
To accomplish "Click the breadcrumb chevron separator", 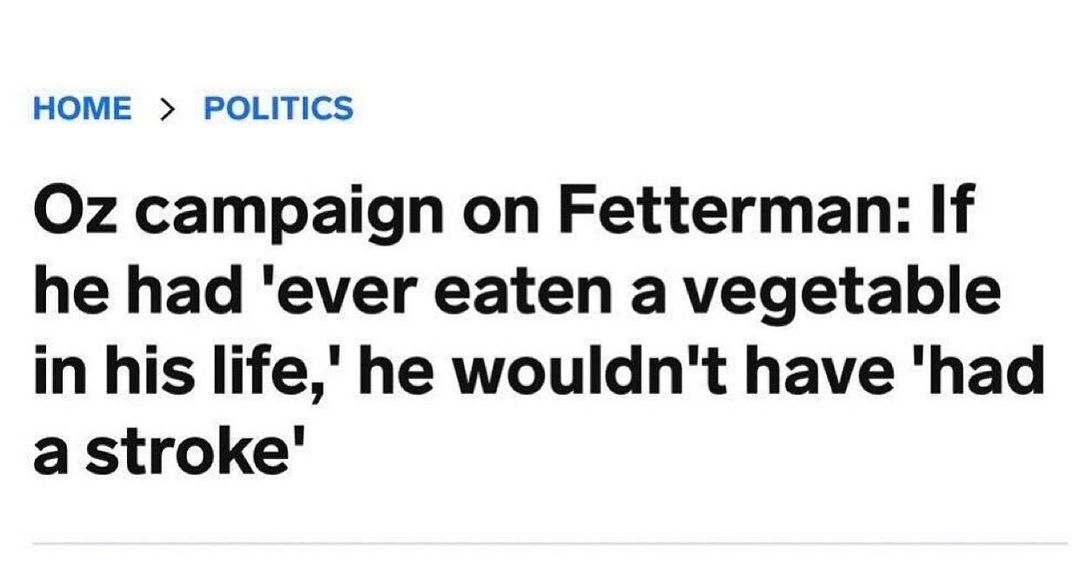I will [167, 108].
